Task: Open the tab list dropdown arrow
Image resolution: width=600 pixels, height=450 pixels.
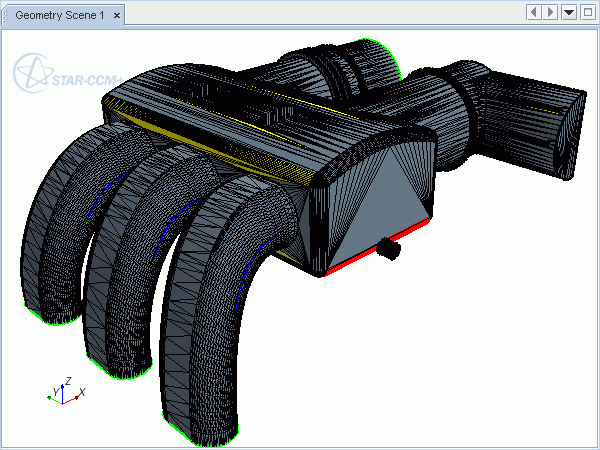Action: (x=569, y=12)
